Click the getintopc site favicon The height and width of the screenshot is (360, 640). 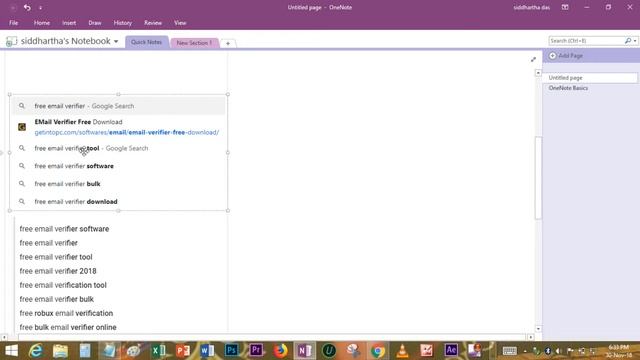tap(22, 127)
